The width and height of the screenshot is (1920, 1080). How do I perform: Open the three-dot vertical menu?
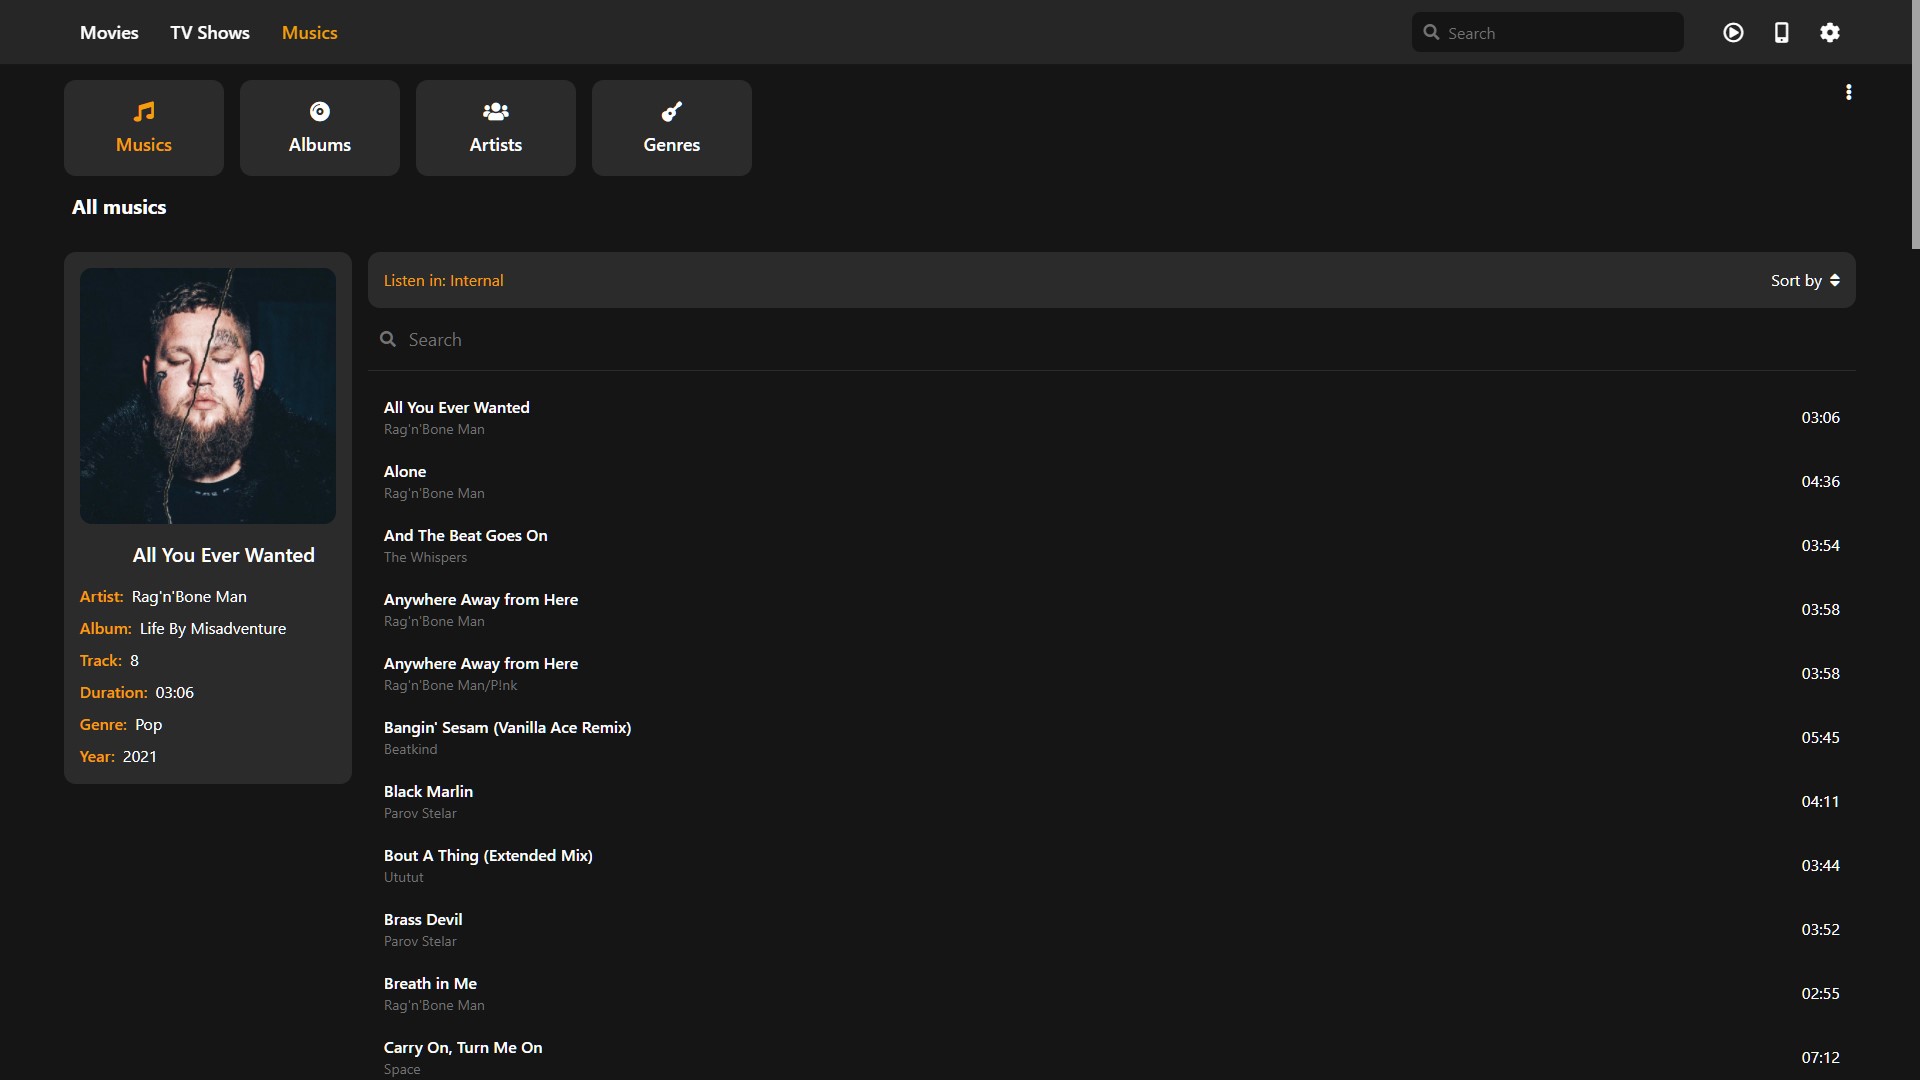(1848, 92)
